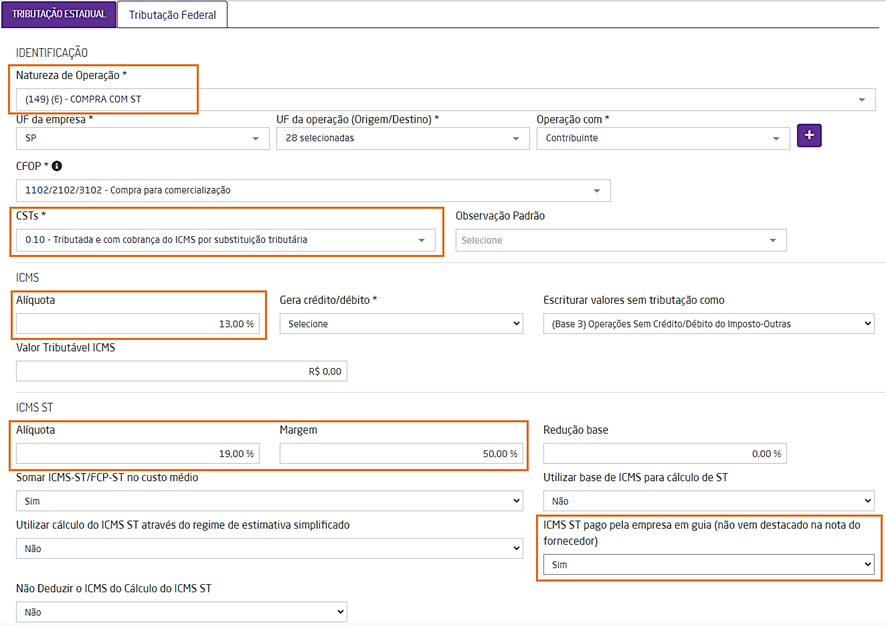Select the Tributação Estadual tab
886x625 pixels.
58,13
